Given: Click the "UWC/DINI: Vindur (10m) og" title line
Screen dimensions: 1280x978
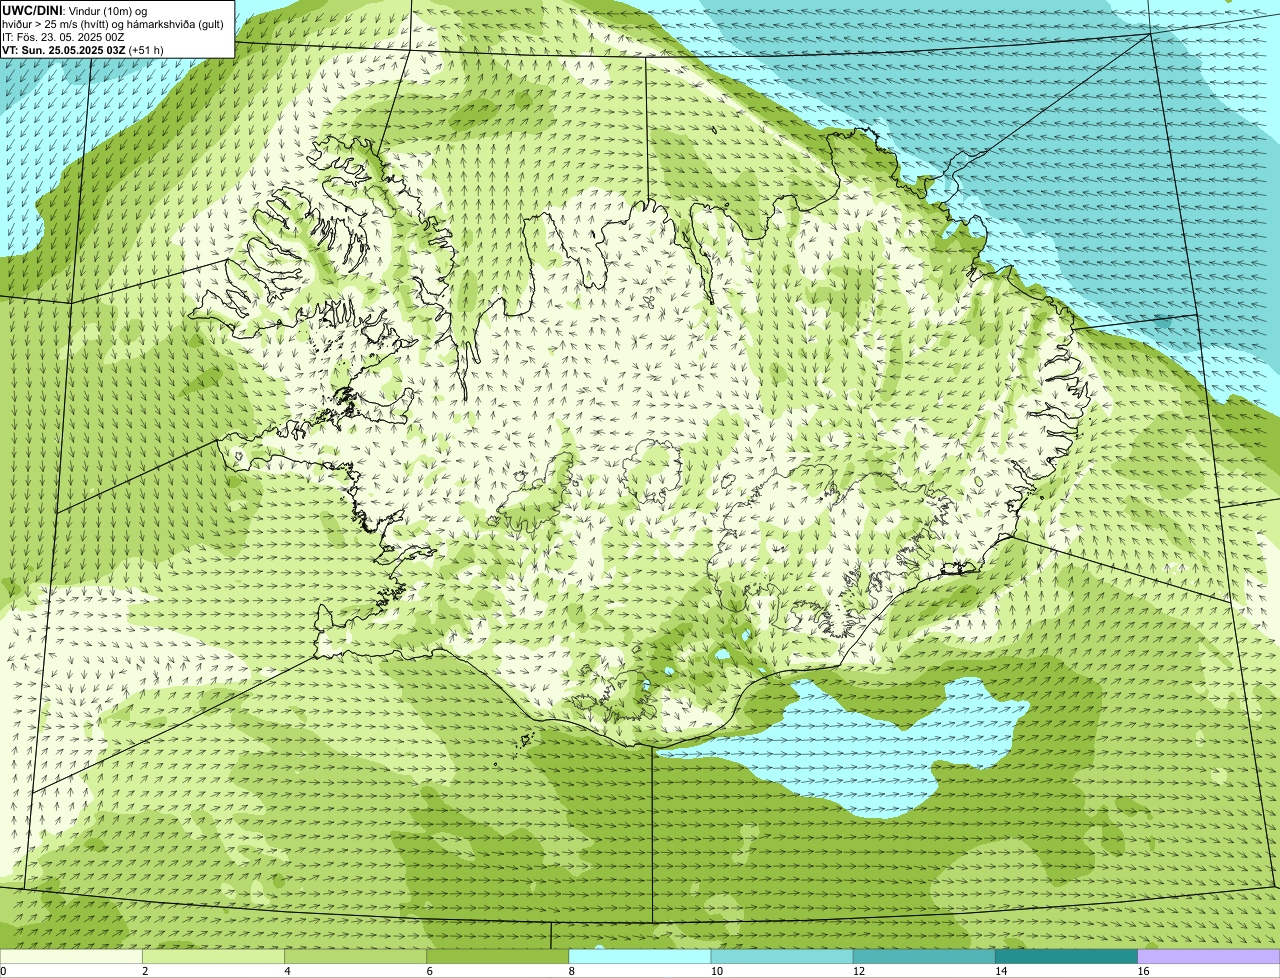Looking at the screenshot, I should [75, 10].
